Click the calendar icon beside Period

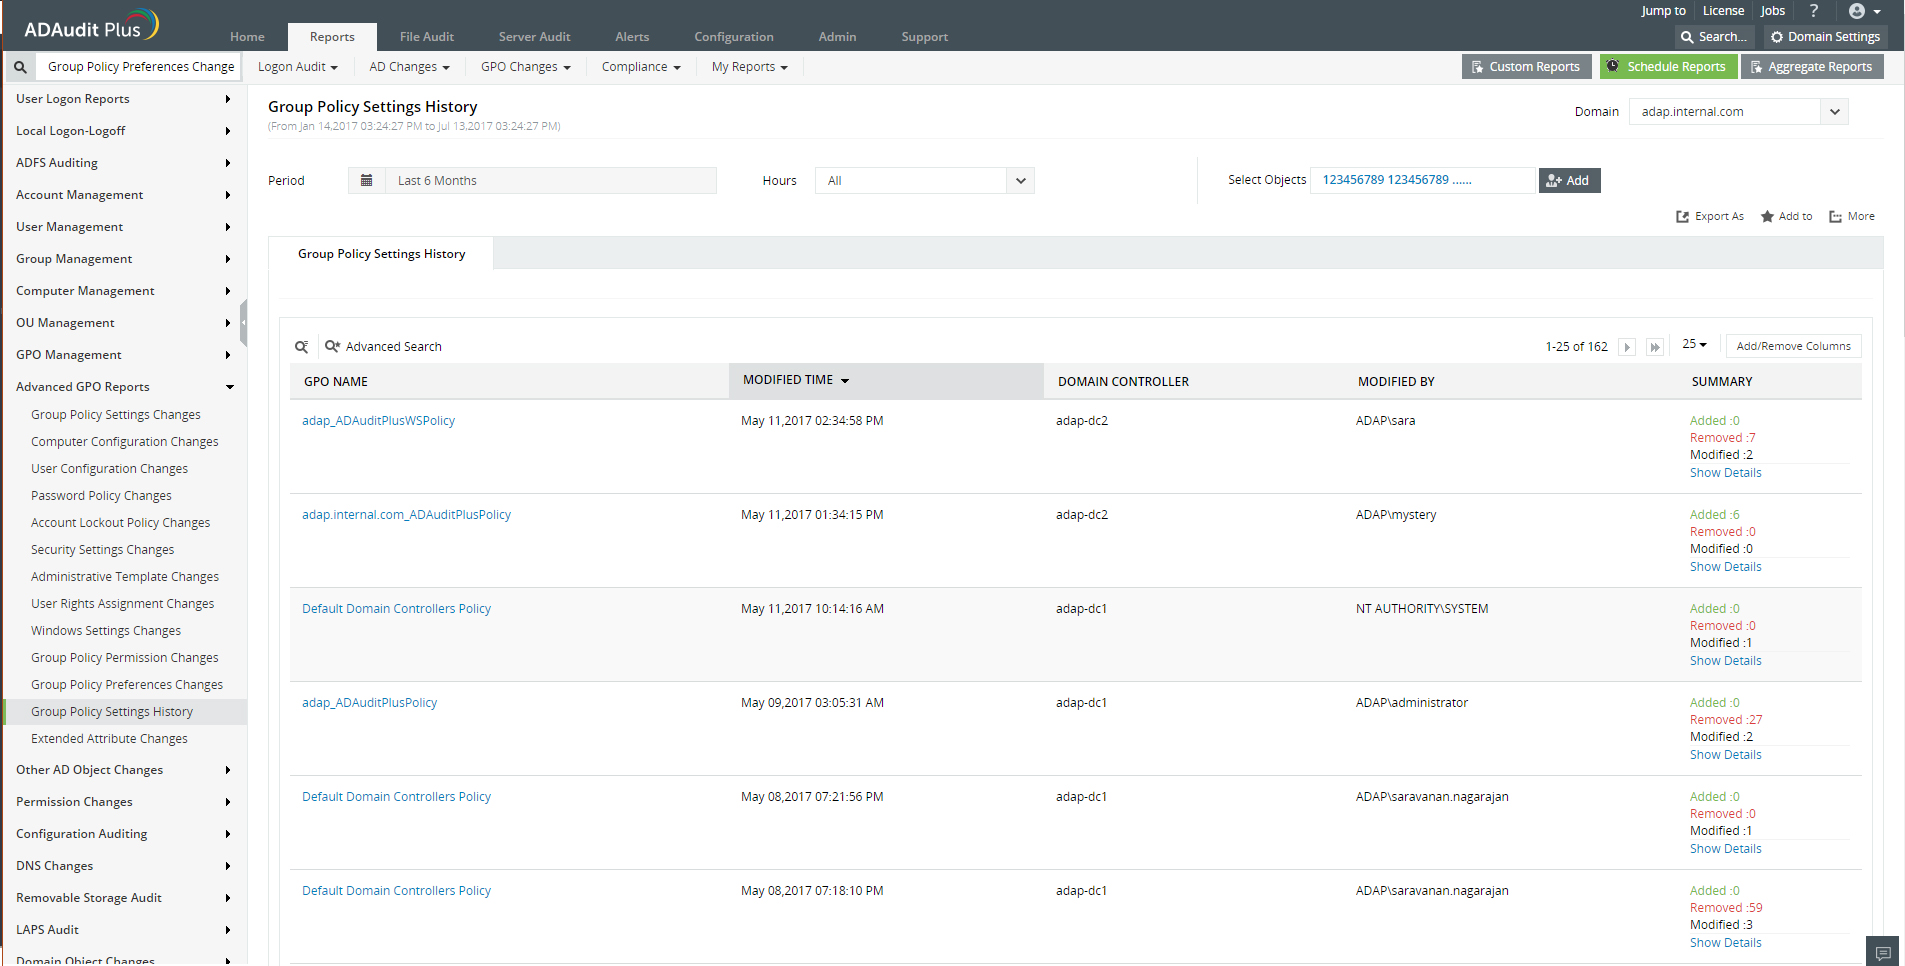click(366, 181)
